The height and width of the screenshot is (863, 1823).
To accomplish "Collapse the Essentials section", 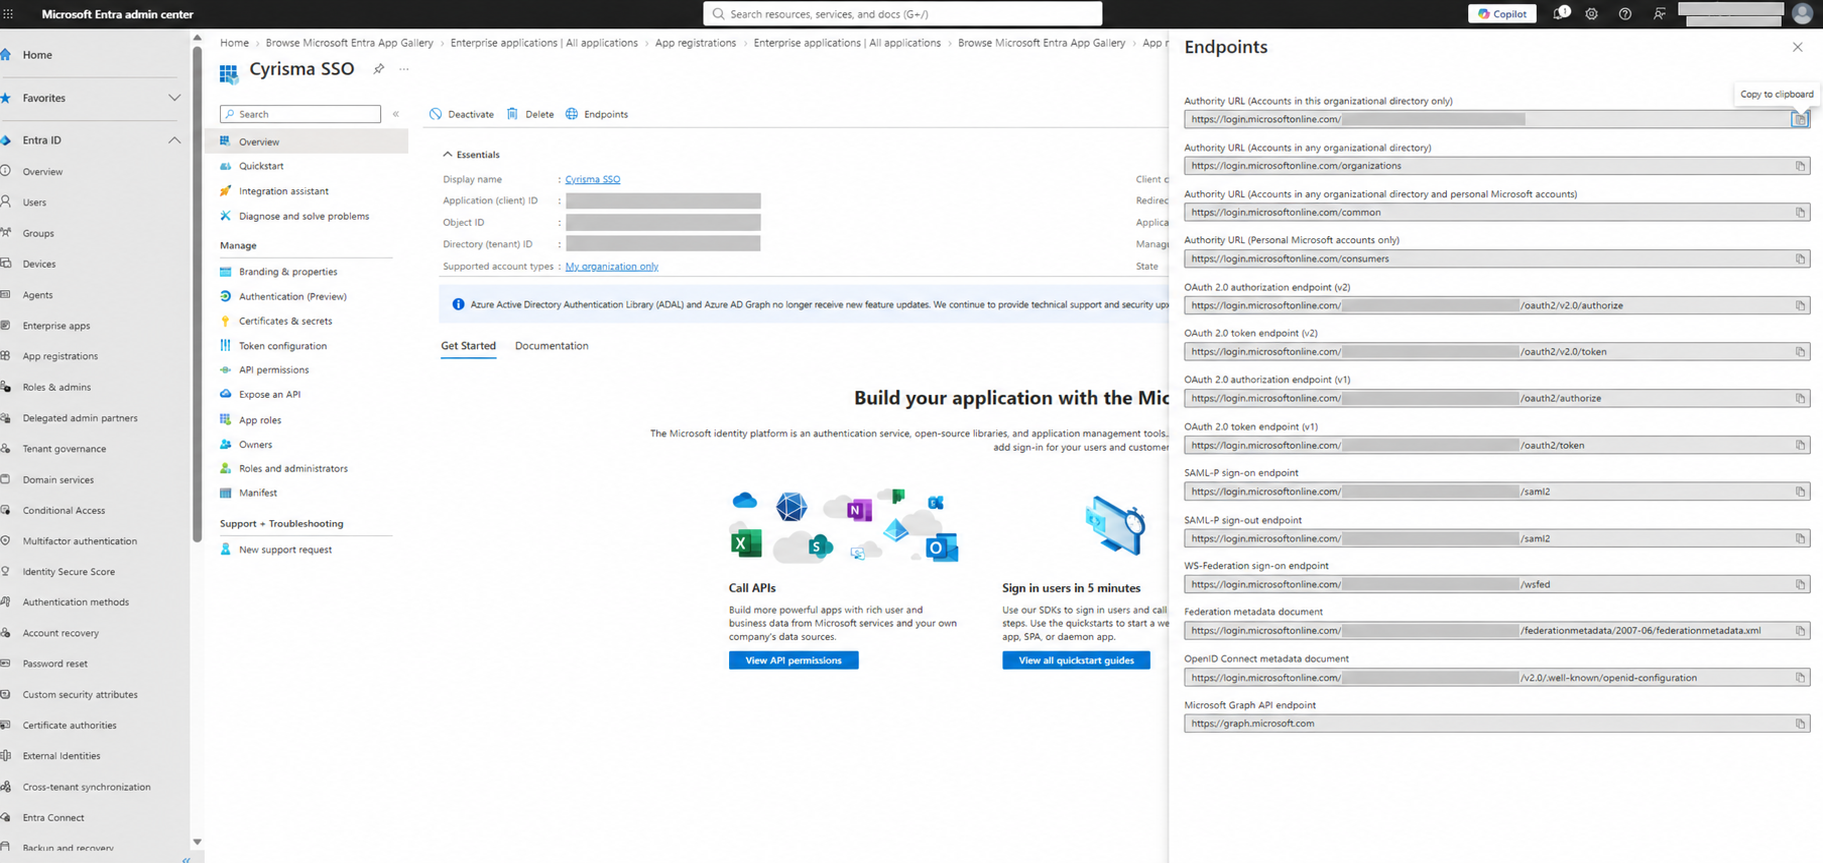I will [x=447, y=155].
